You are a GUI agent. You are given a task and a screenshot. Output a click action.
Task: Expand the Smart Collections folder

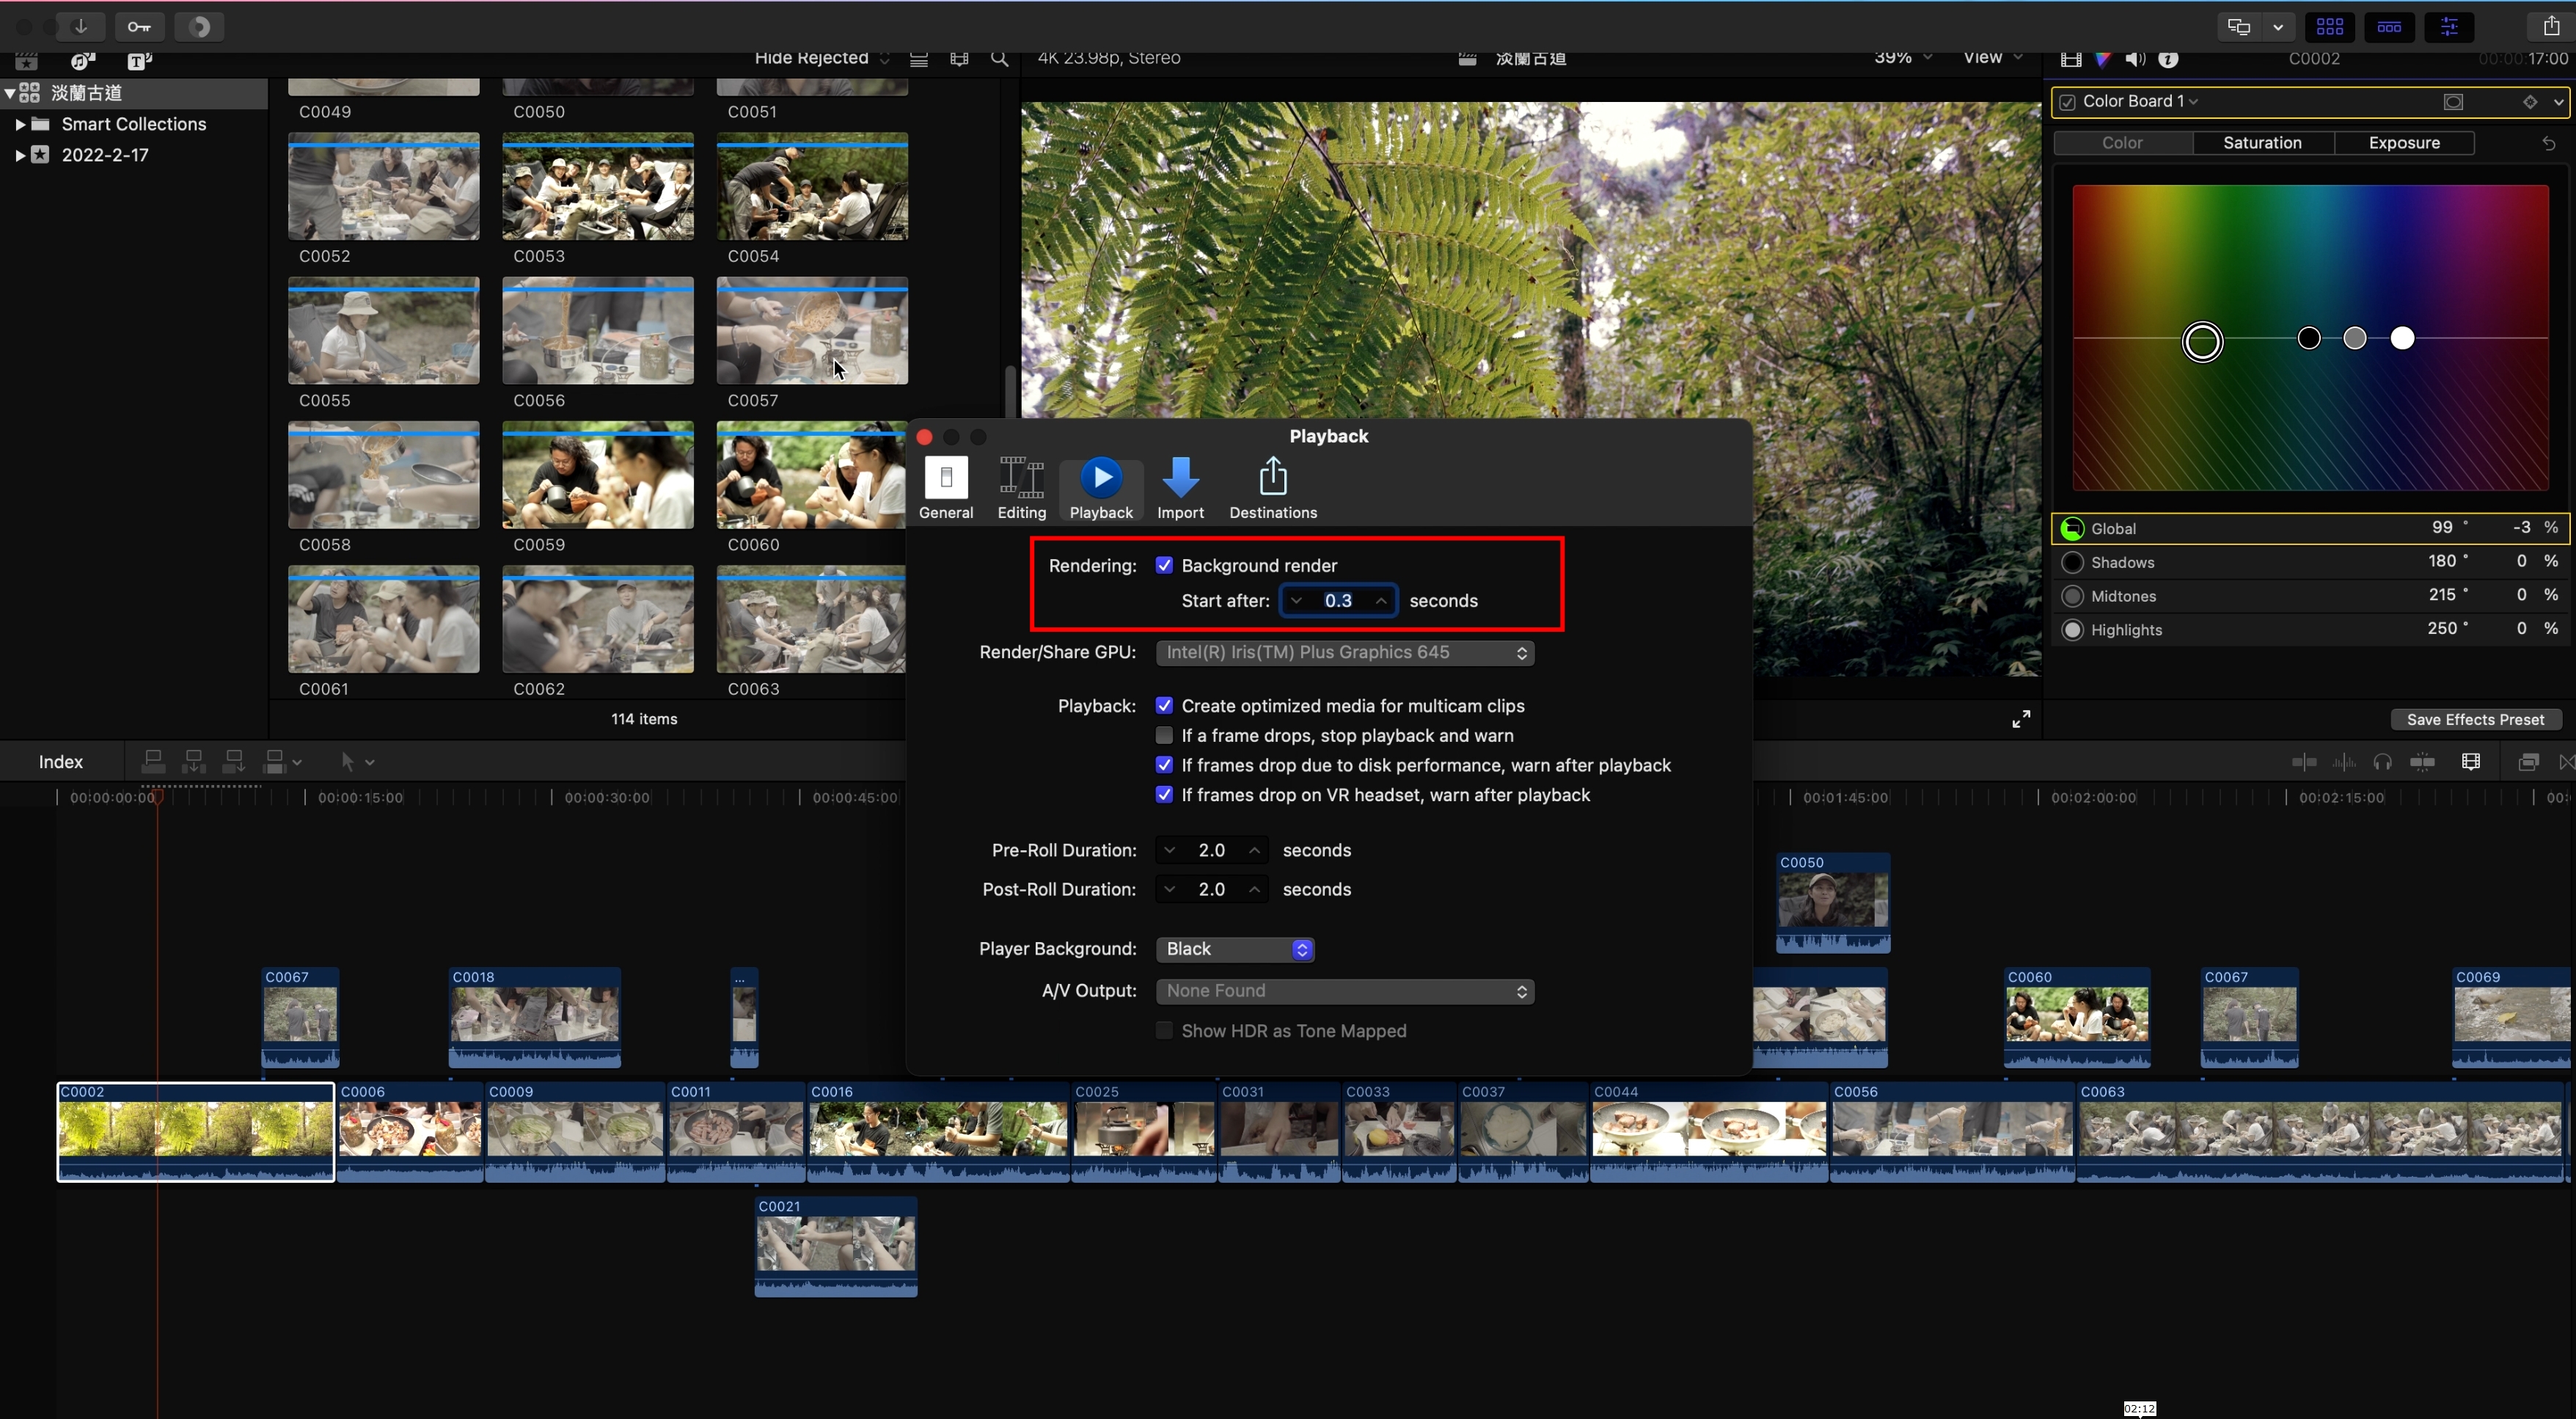[x=19, y=124]
